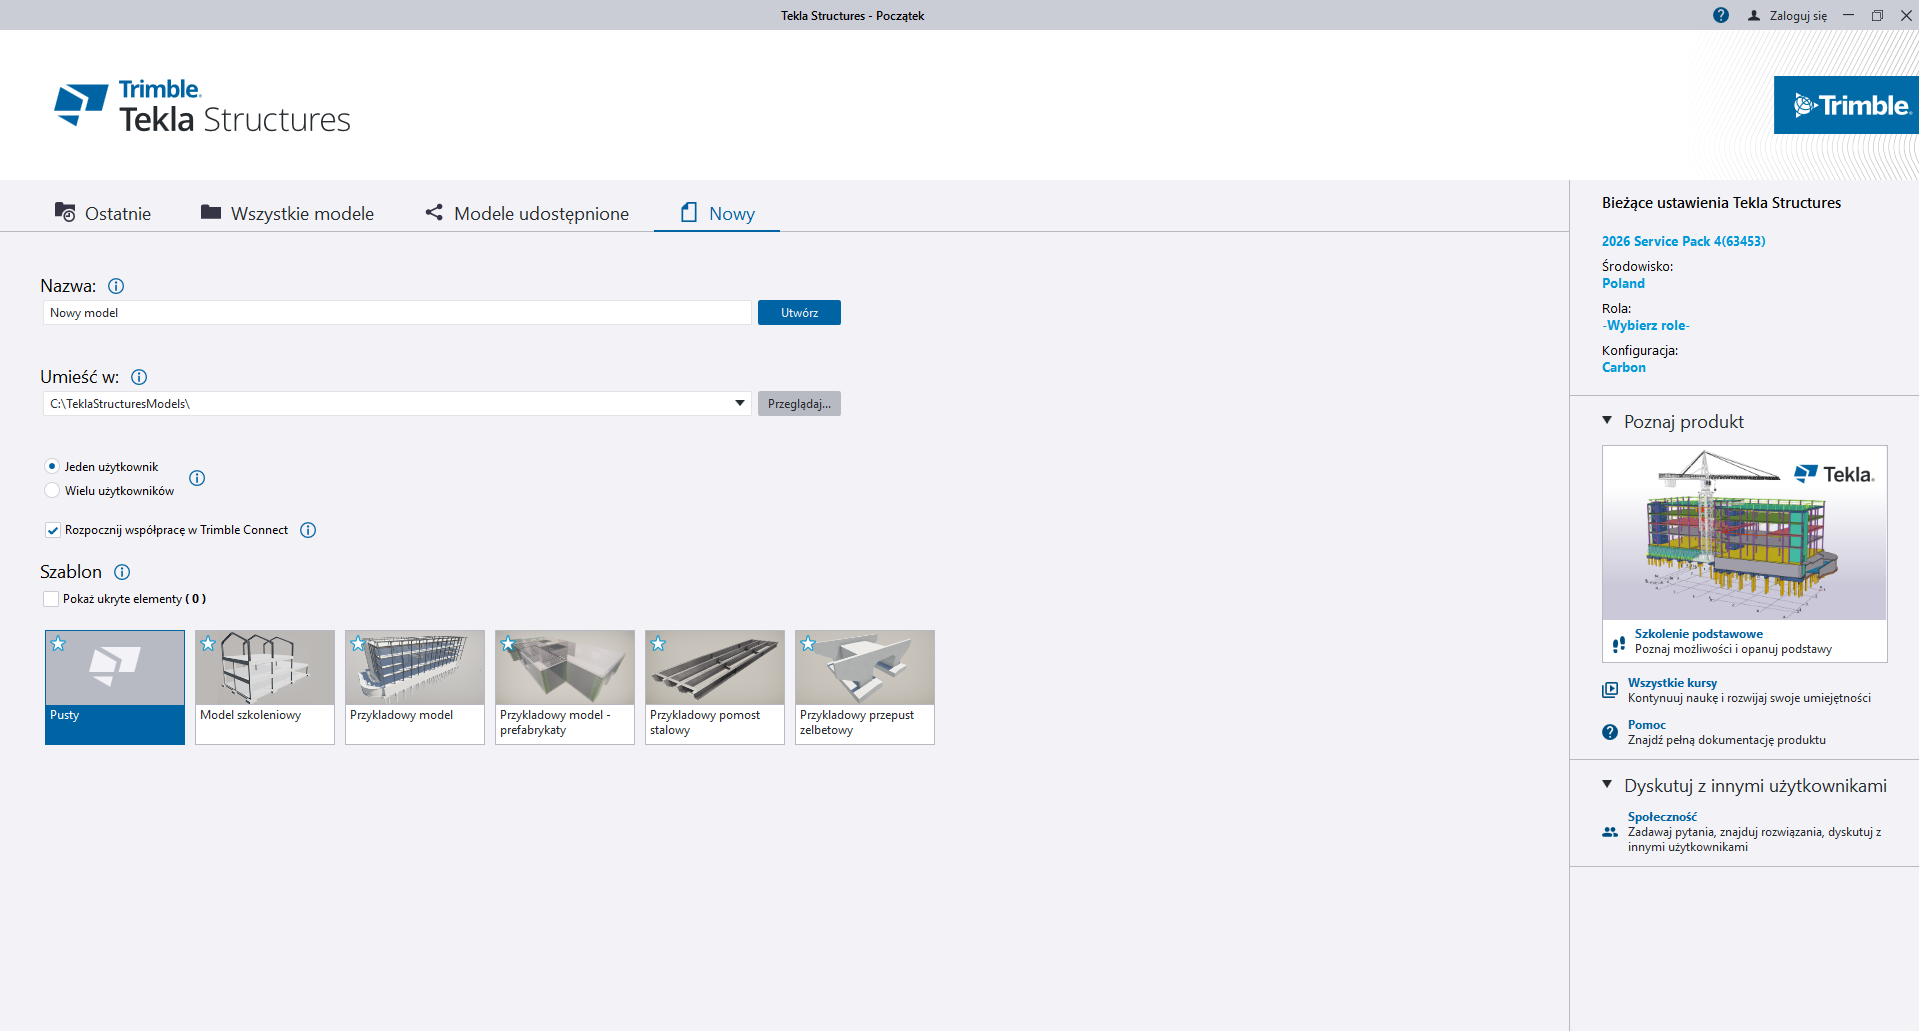Open the Społeczność community link
Viewport: 1919px width, 1031px height.
tap(1662, 817)
